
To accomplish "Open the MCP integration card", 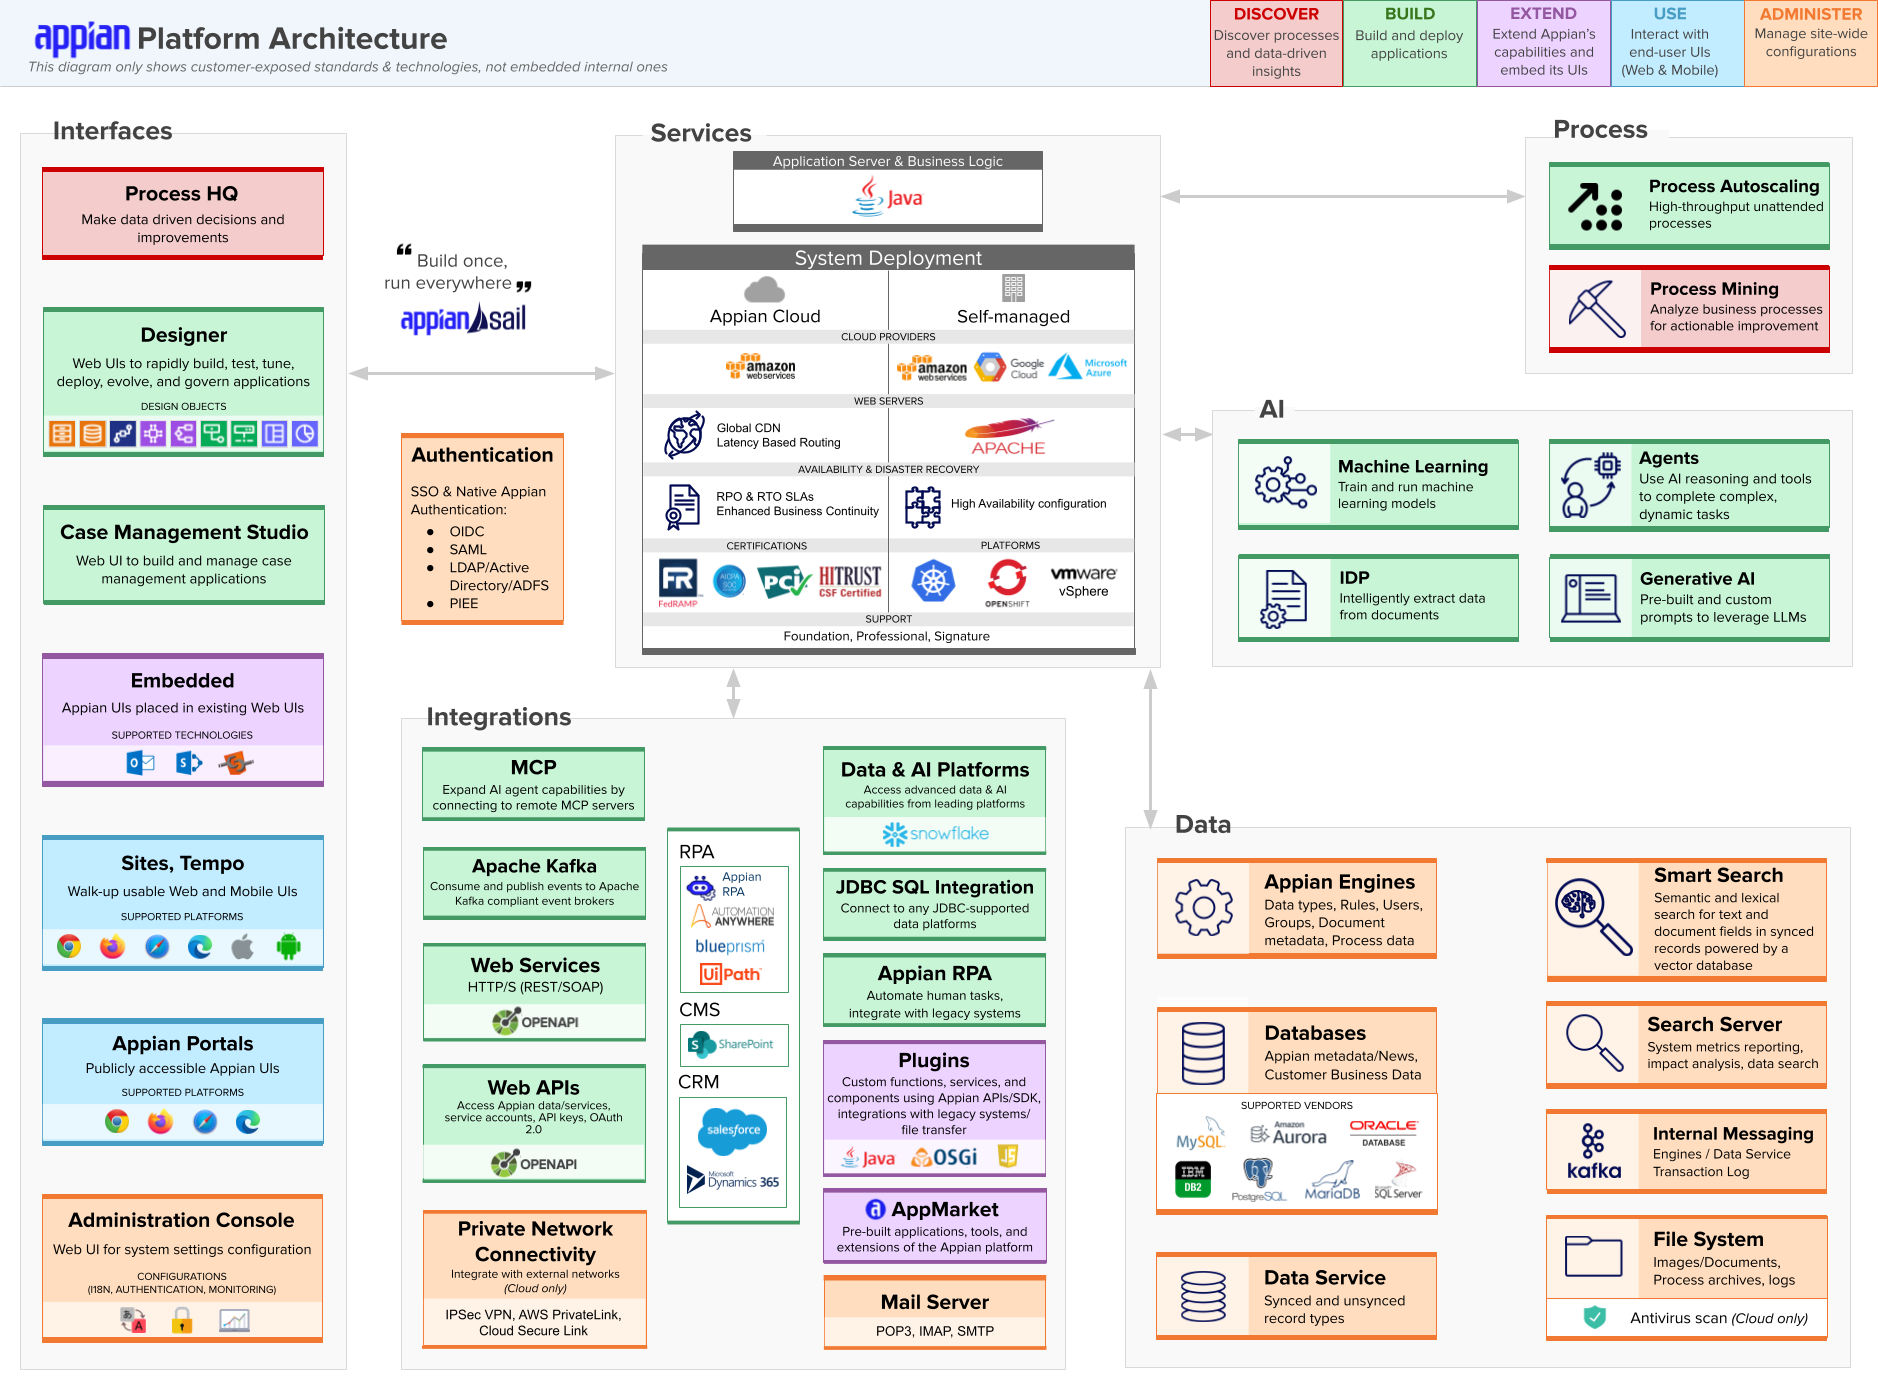I will click(534, 785).
